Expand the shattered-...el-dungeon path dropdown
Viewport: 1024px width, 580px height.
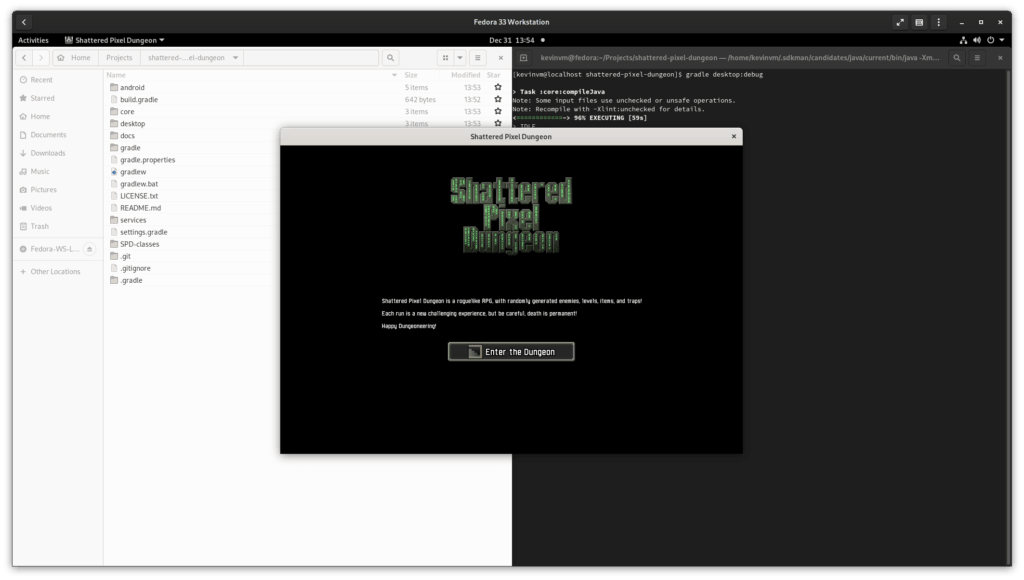pyautogui.click(x=235, y=57)
